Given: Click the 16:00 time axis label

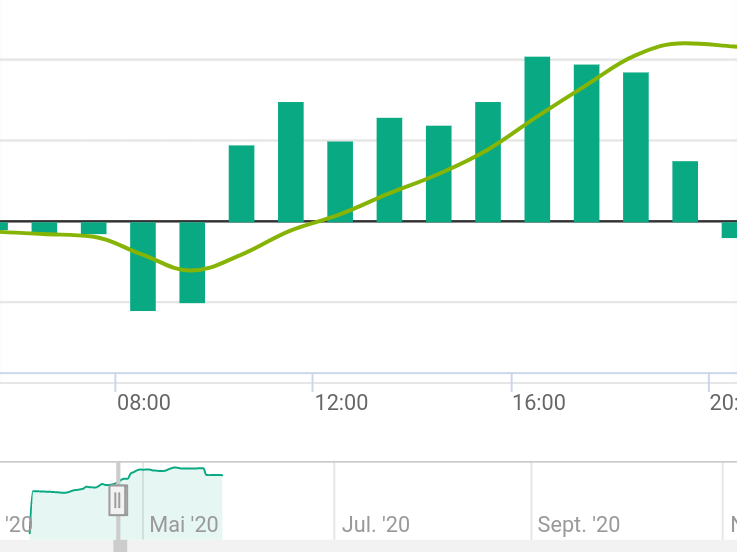Looking at the screenshot, I should (x=539, y=403).
